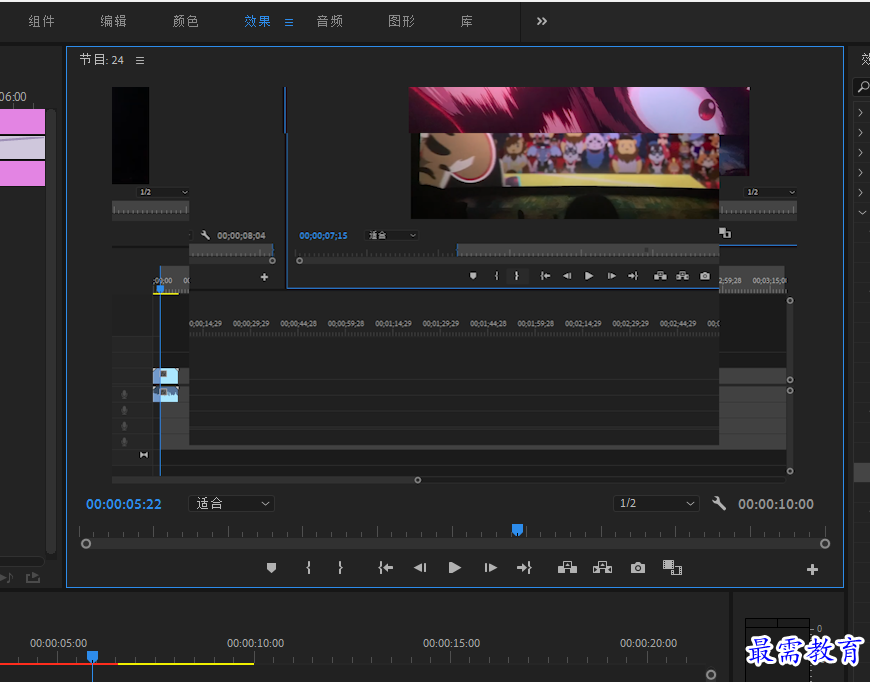Click the 00:00:15:00 mark on timeline ruler
The height and width of the screenshot is (682, 870).
point(451,643)
